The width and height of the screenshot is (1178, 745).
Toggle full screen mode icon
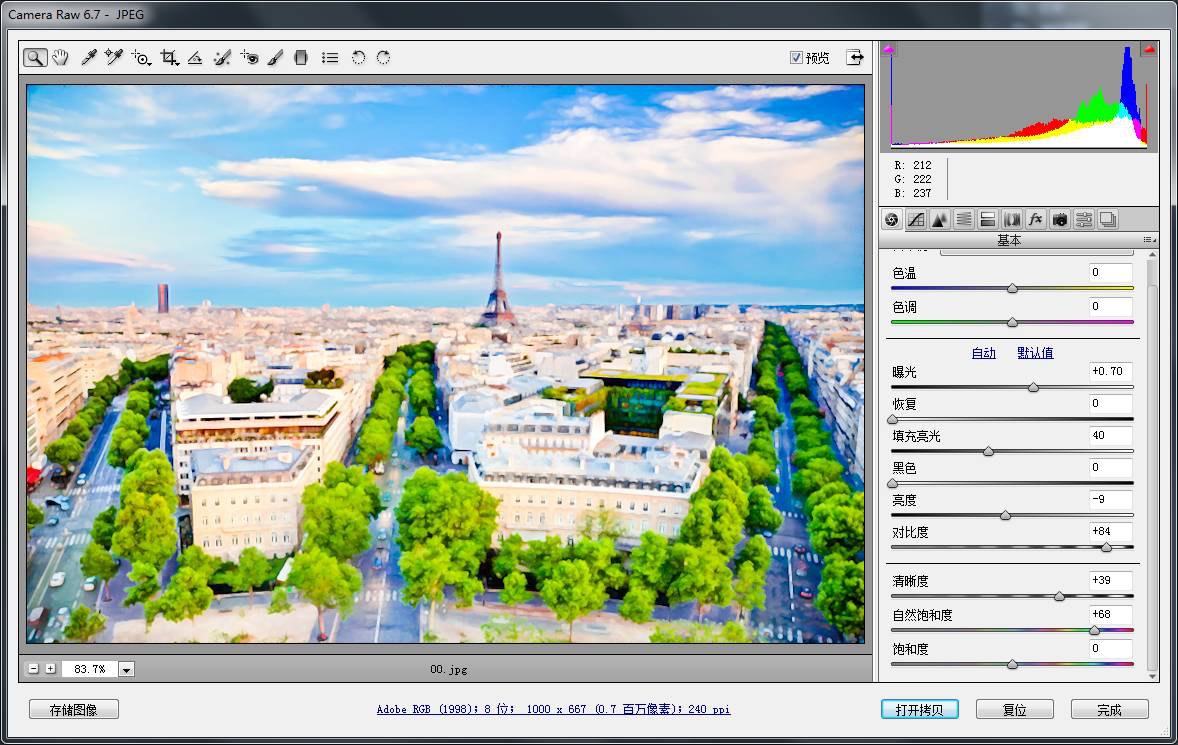(x=855, y=57)
